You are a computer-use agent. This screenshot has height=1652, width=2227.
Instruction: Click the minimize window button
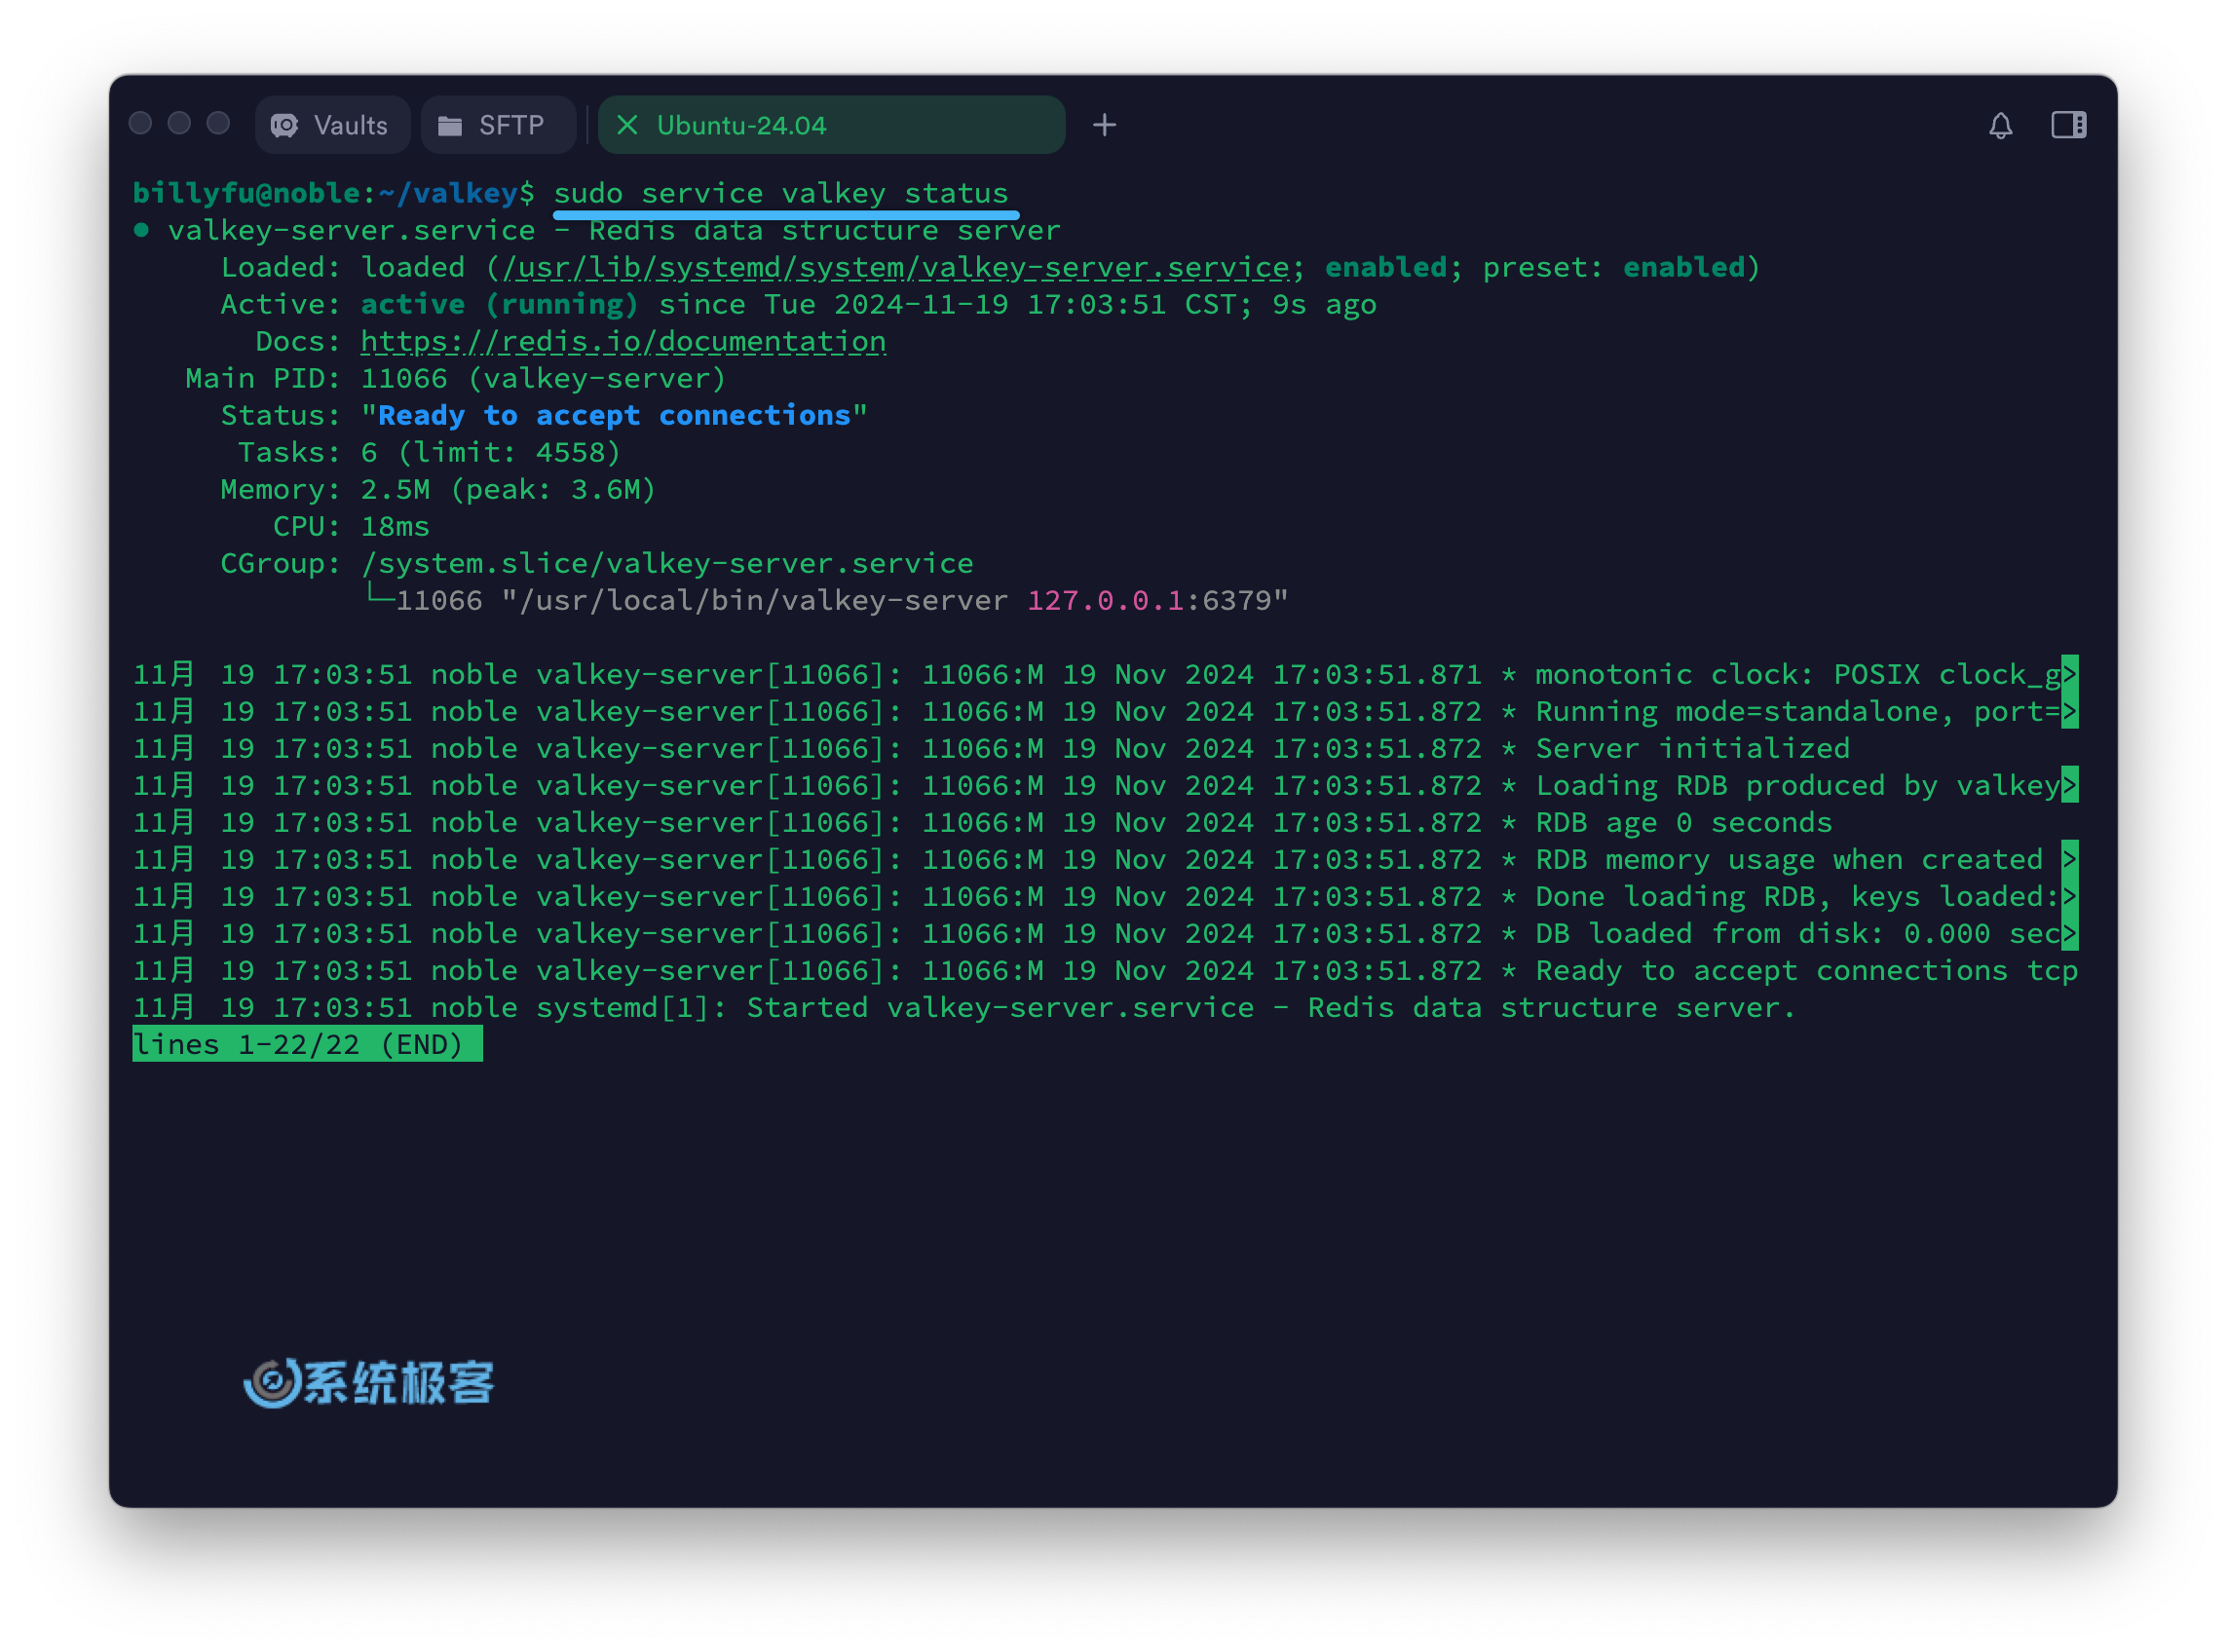click(179, 123)
